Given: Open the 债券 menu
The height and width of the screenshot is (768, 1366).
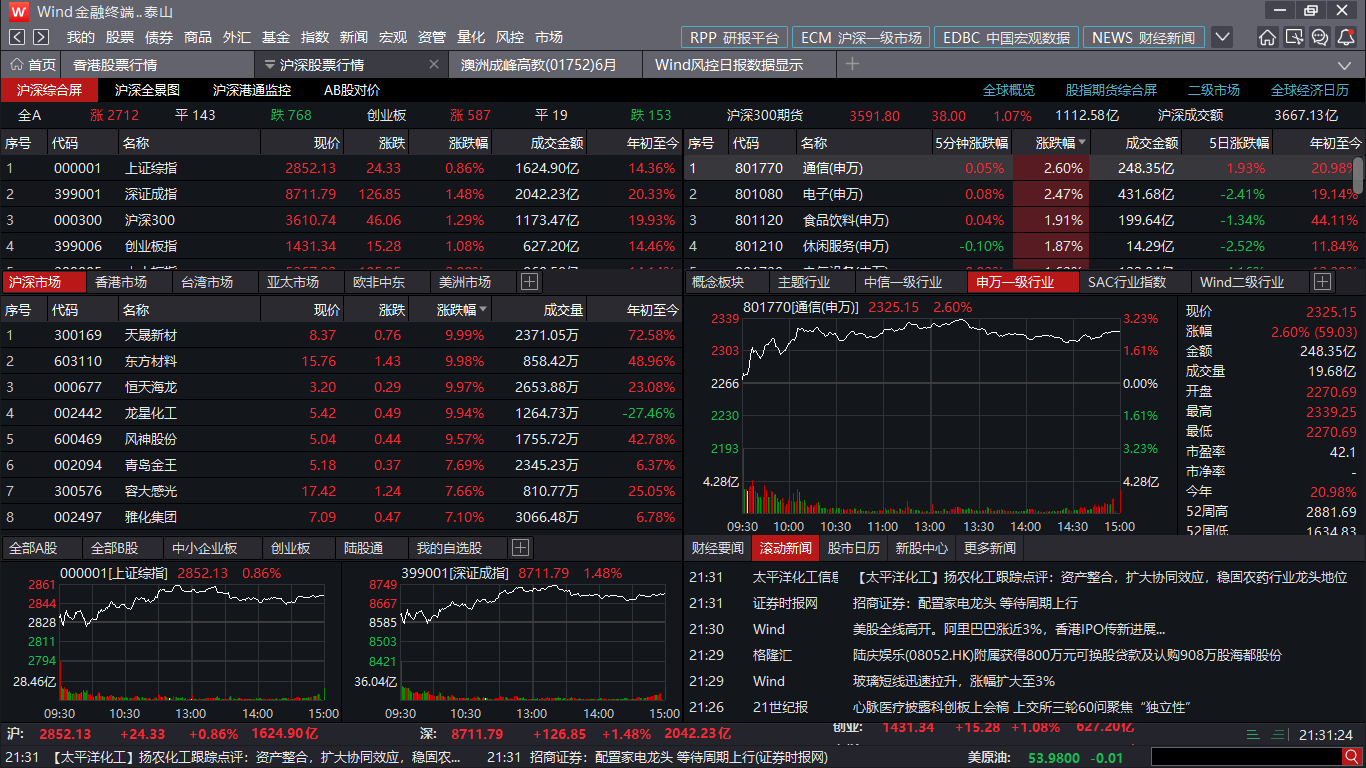Looking at the screenshot, I should (x=159, y=37).
